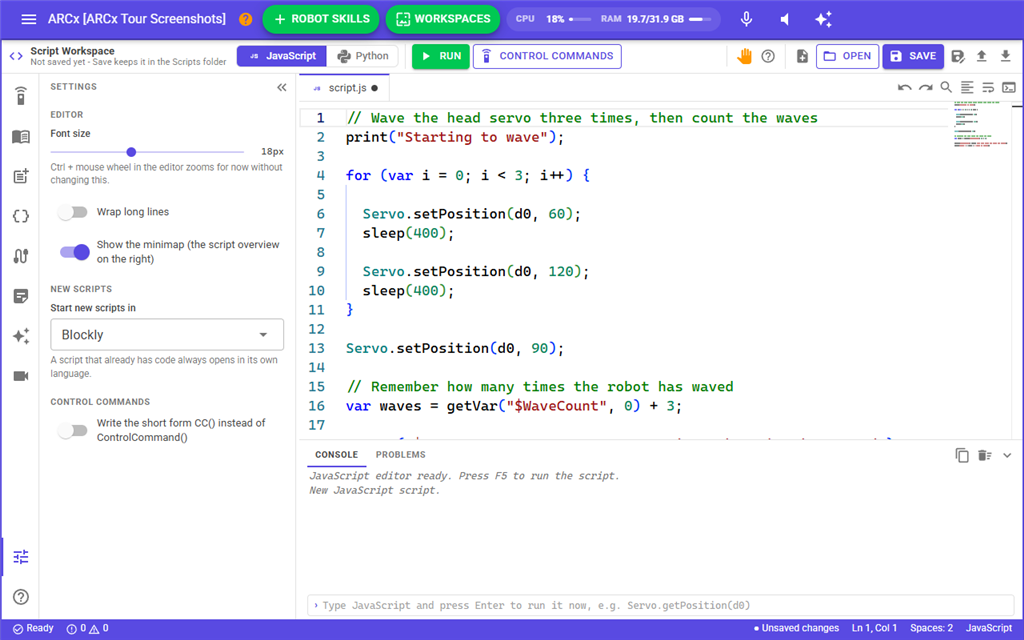The height and width of the screenshot is (640, 1024).
Task: Click the OPEN button
Action: click(x=848, y=56)
